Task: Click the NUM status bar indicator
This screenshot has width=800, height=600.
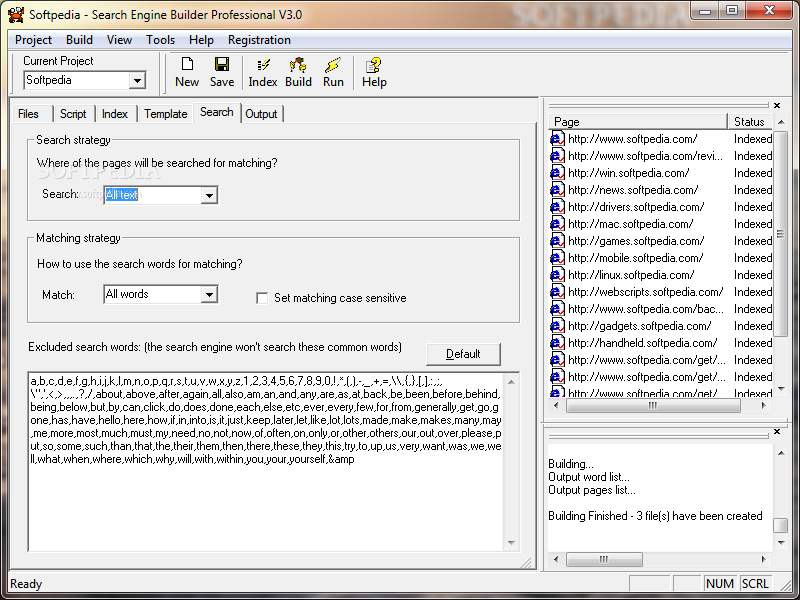Action: 719,584
